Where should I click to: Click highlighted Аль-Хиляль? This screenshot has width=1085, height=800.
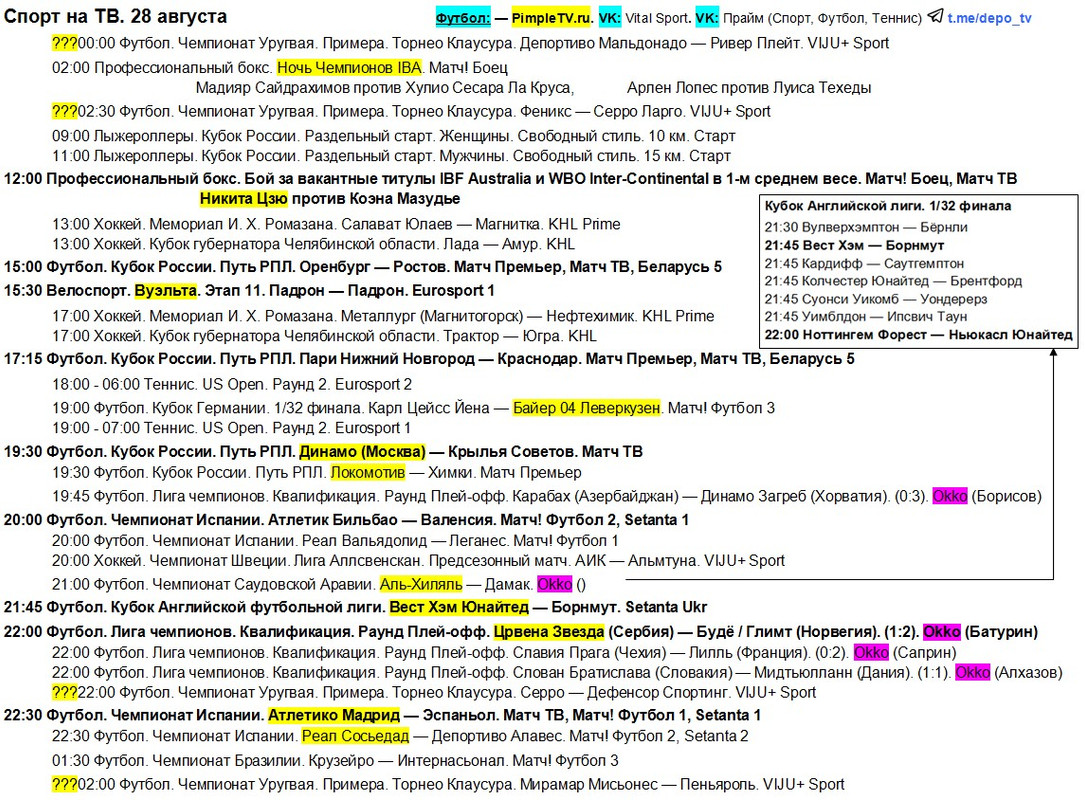[x=421, y=585]
